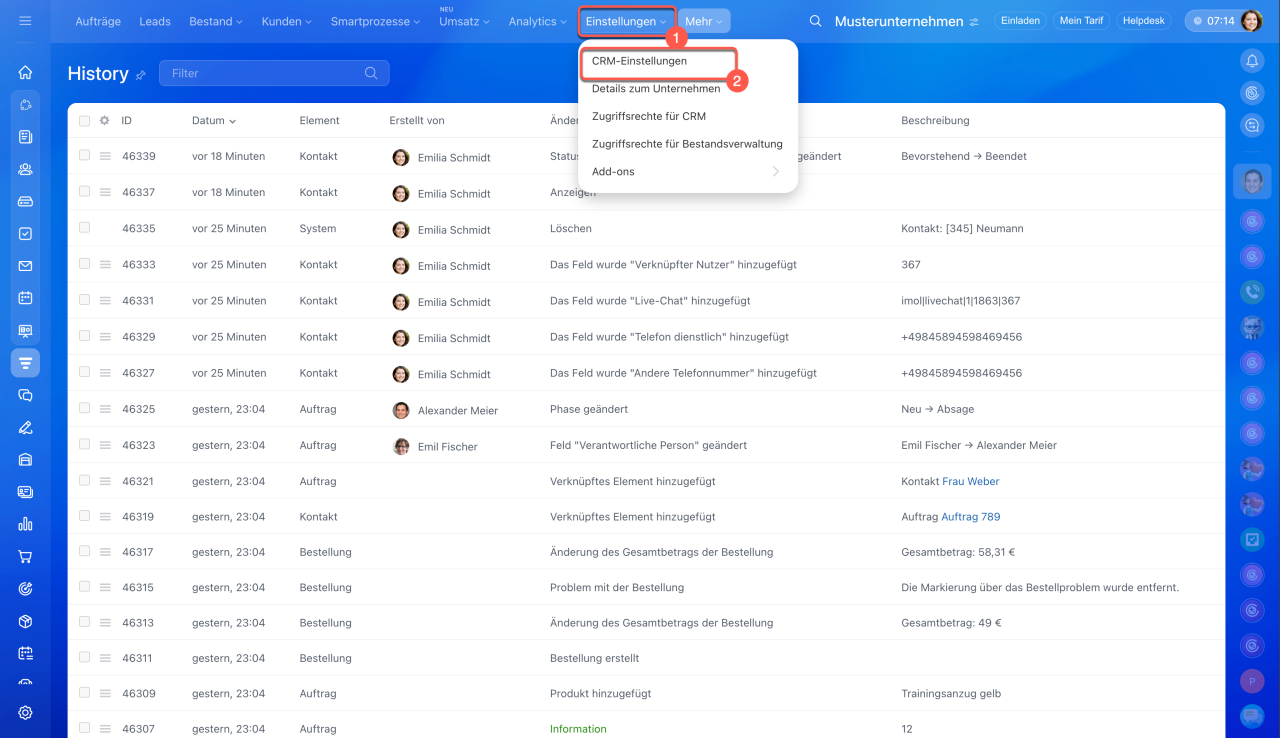The image size is (1280, 738).
Task: Click the search magnifier icon in the header
Action: pos(815,21)
